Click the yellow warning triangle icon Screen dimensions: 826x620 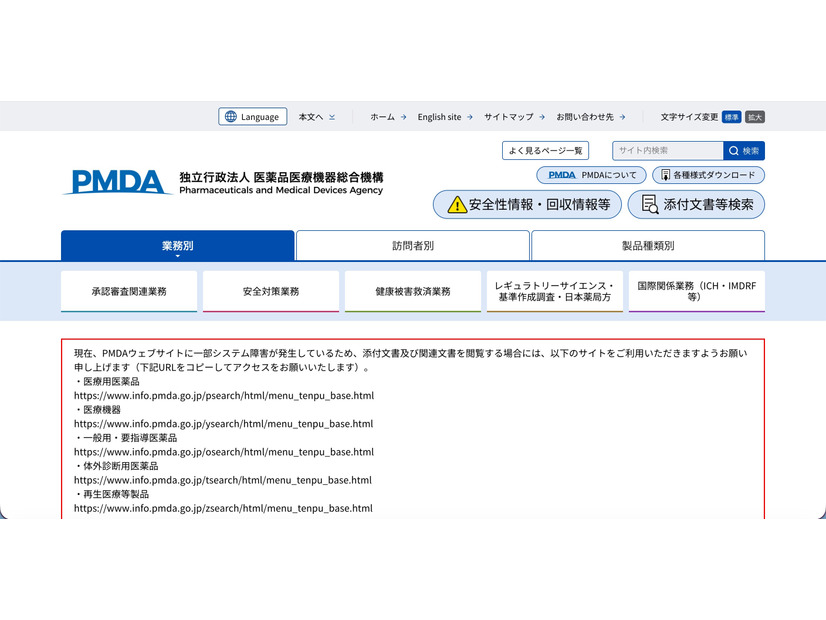tap(457, 204)
